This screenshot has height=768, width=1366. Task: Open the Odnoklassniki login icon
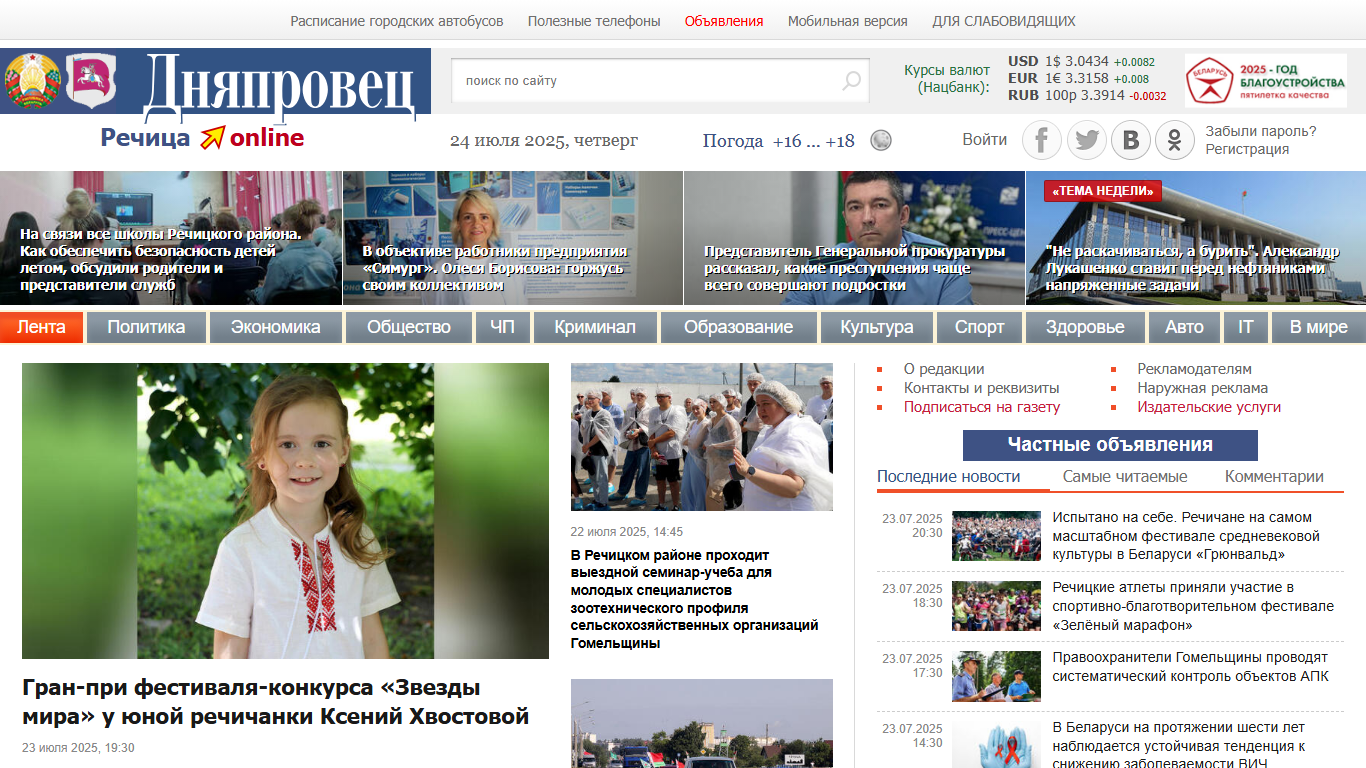(x=1175, y=140)
